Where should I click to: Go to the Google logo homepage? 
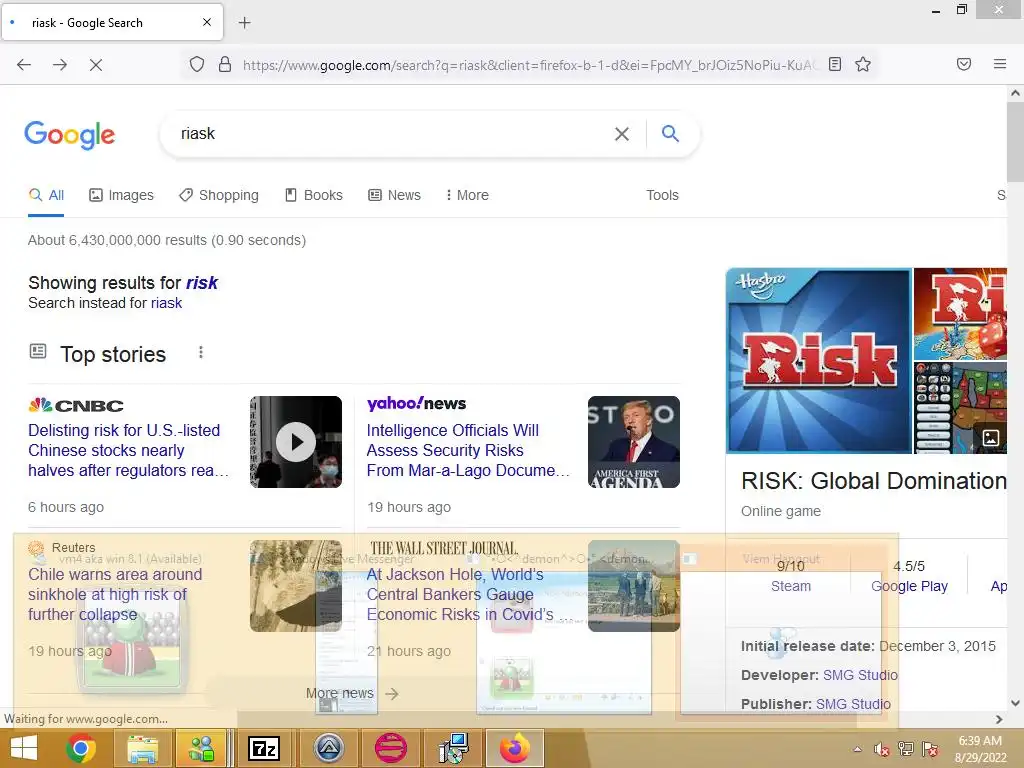pyautogui.click(x=70, y=135)
